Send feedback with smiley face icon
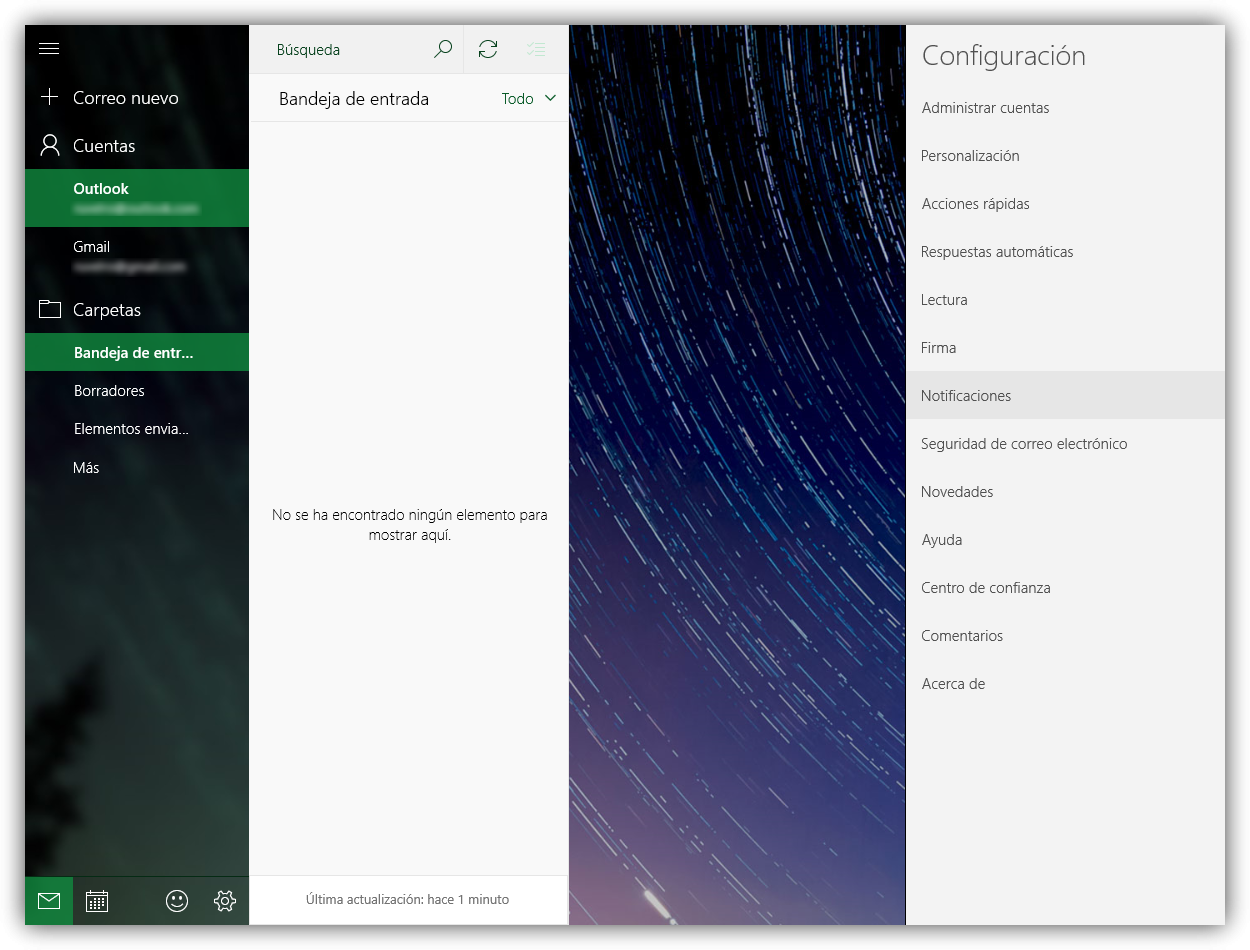This screenshot has height=950, width=1250. pyautogui.click(x=177, y=901)
